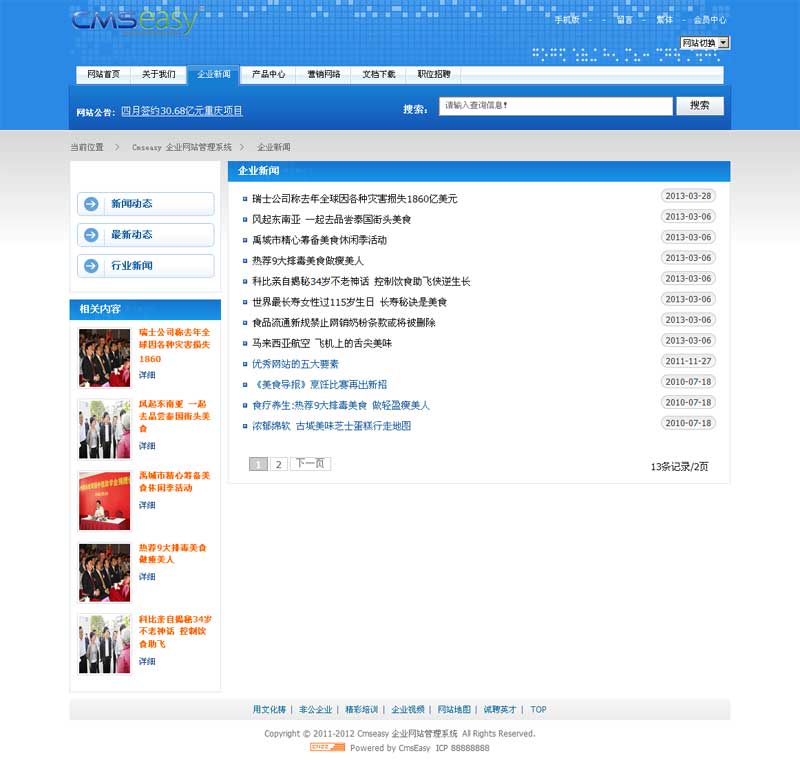The height and width of the screenshot is (760, 800).
Task: Open the 网站首页 navigation tab
Action: point(103,75)
